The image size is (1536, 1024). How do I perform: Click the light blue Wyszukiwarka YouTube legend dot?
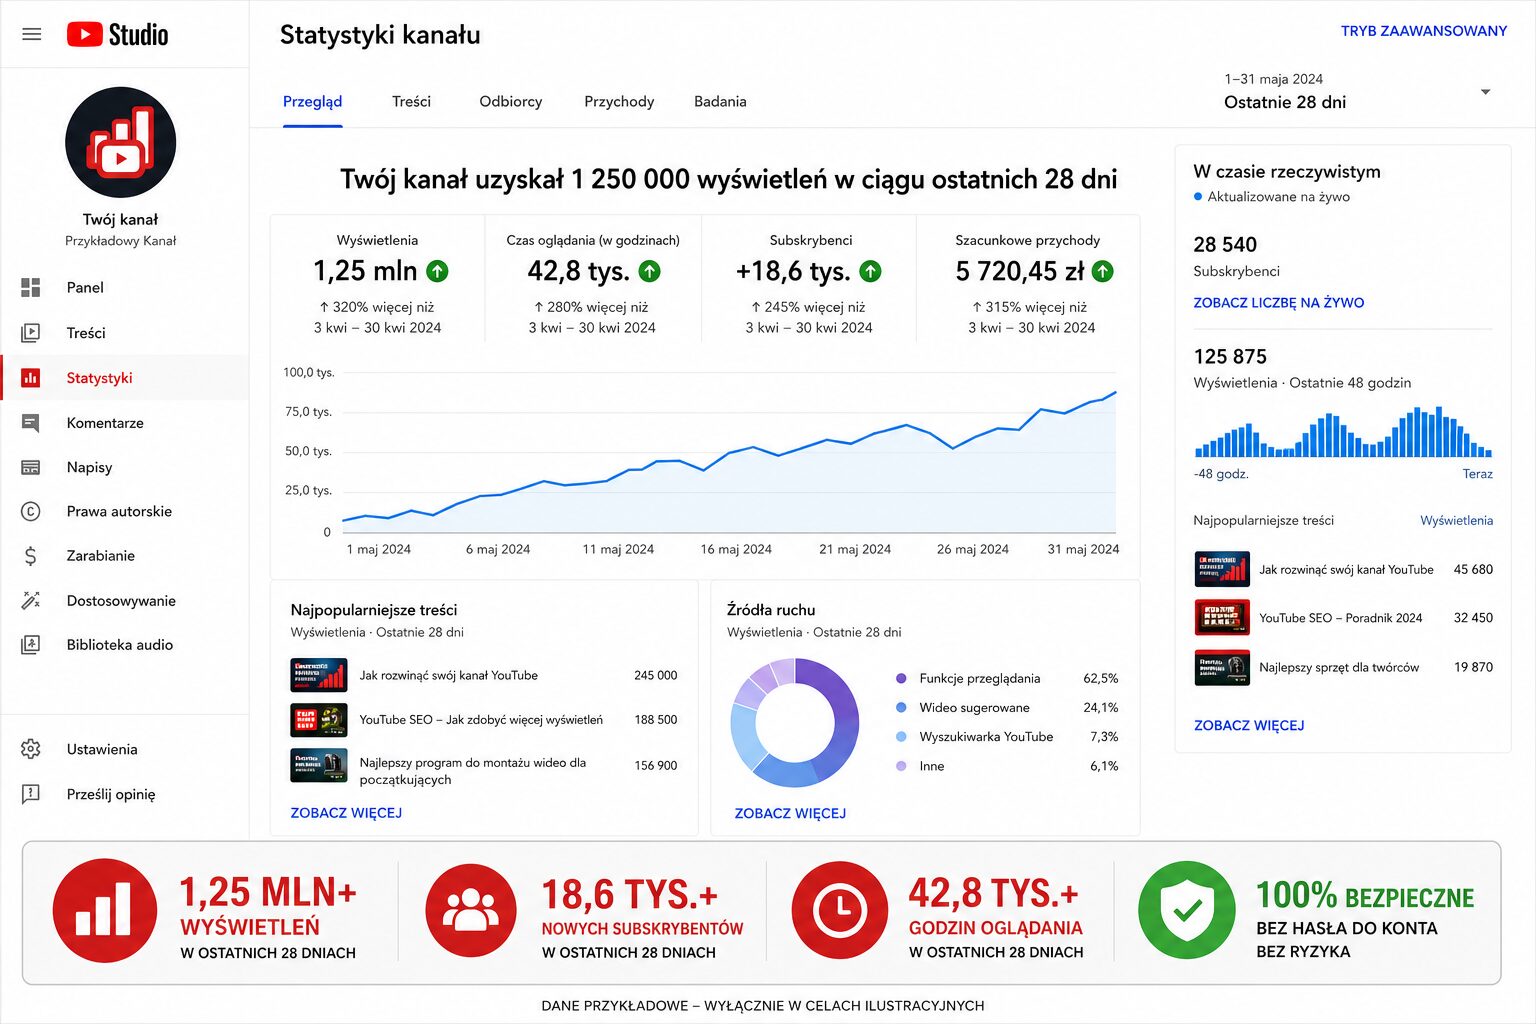coord(901,736)
